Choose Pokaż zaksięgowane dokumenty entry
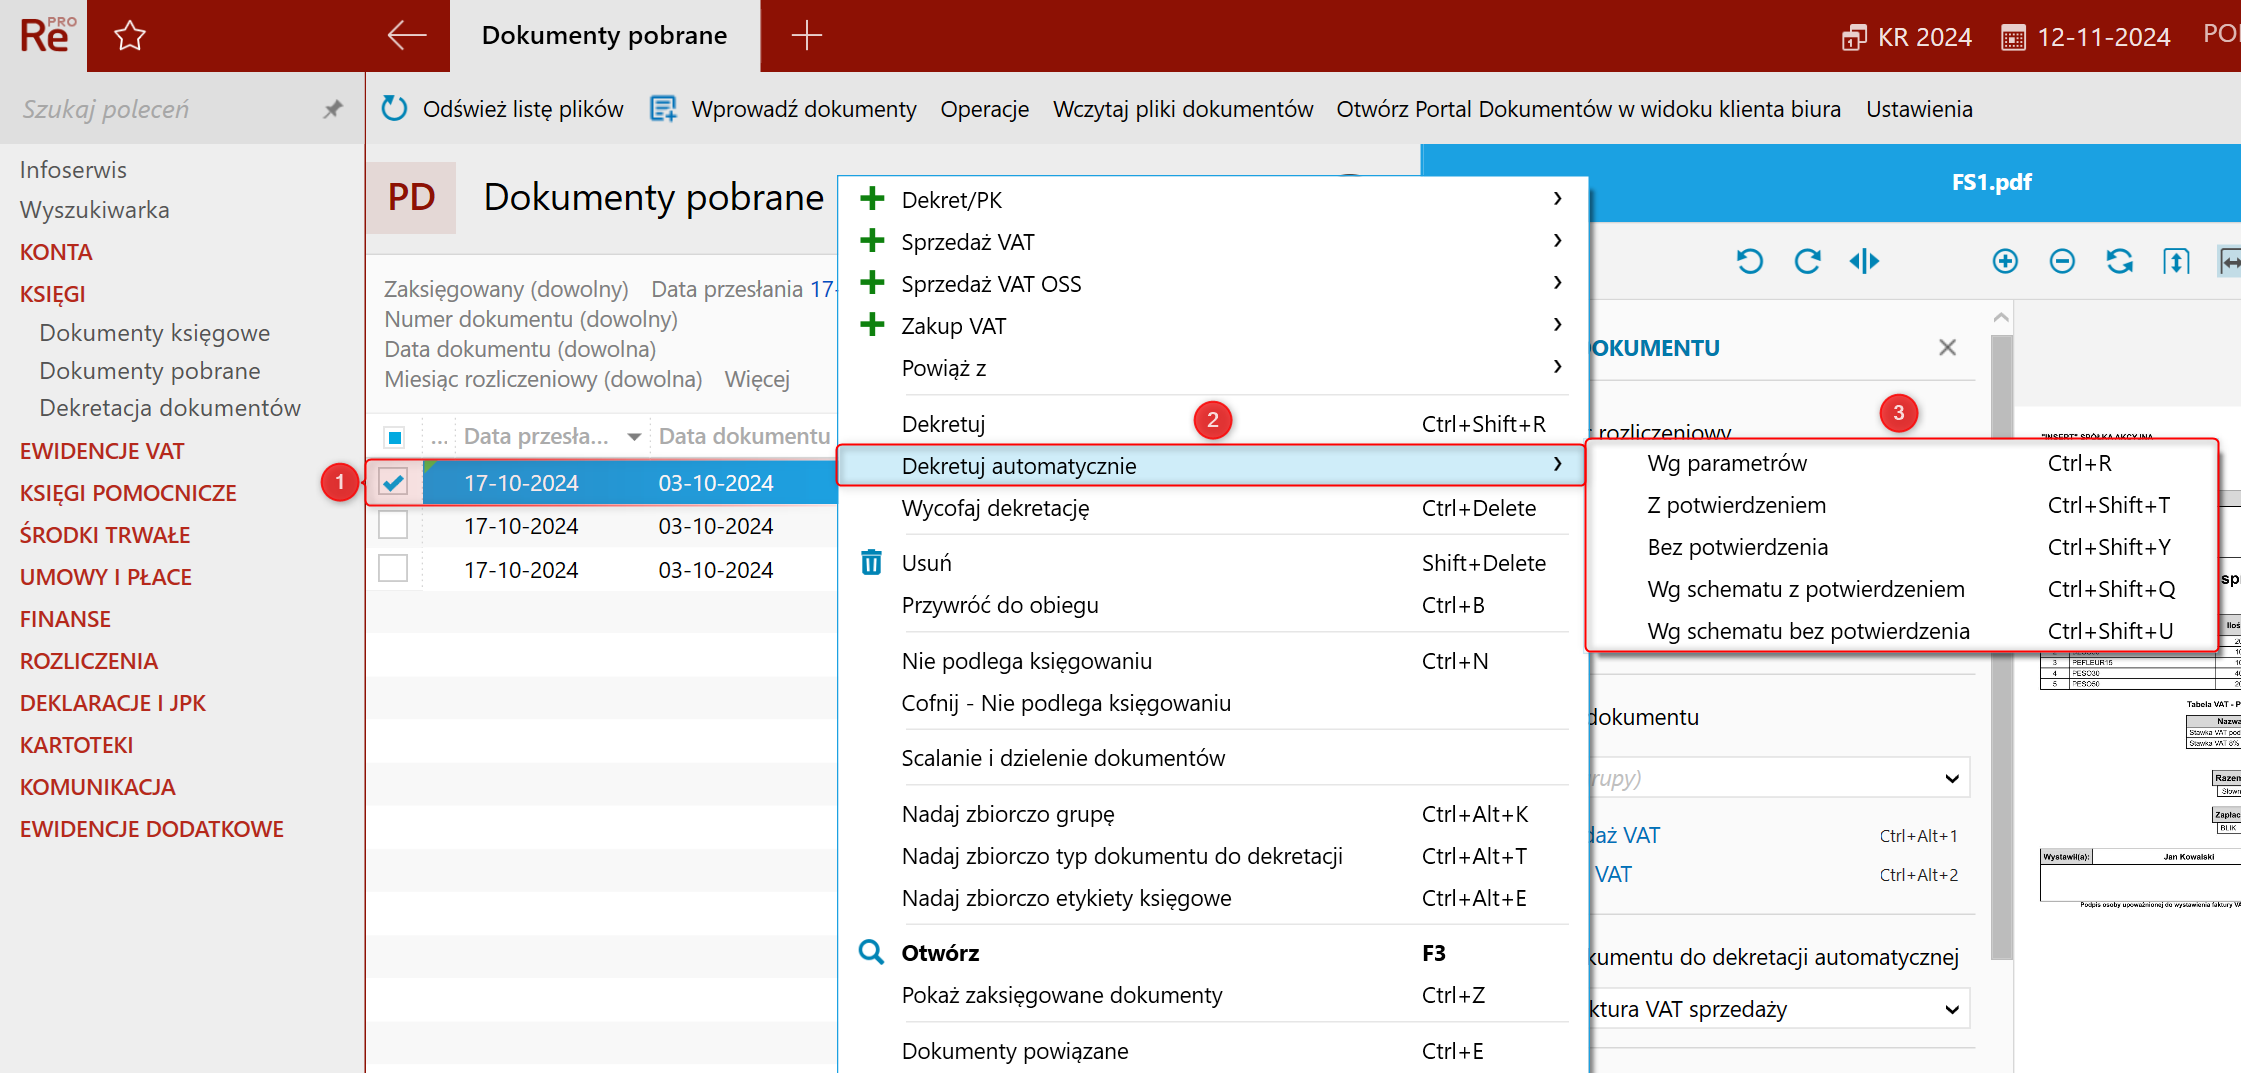Image resolution: width=2241 pixels, height=1073 pixels. tap(1212, 995)
